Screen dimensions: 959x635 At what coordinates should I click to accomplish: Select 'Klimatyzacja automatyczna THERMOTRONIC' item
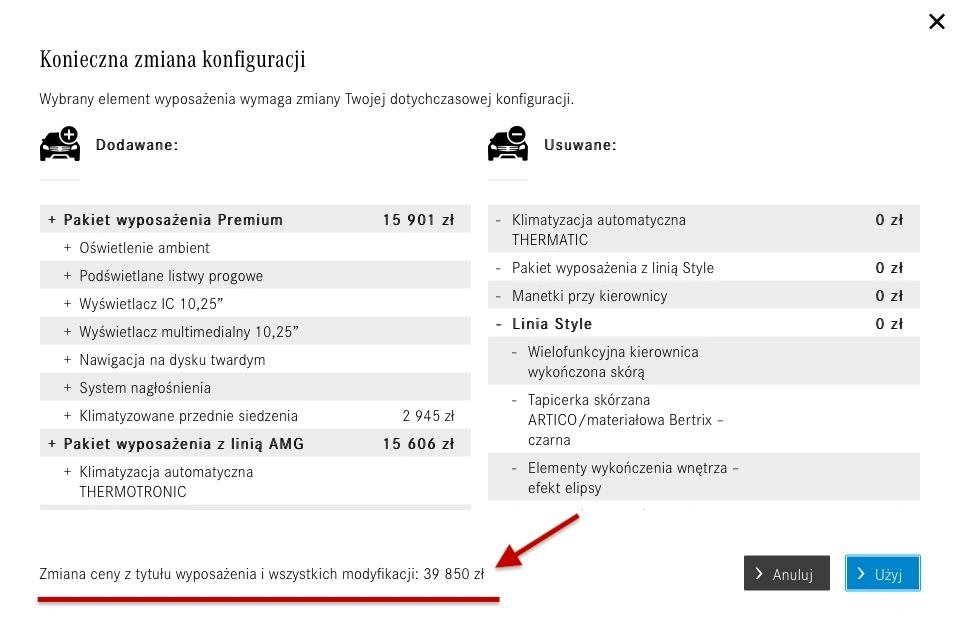coord(255,481)
